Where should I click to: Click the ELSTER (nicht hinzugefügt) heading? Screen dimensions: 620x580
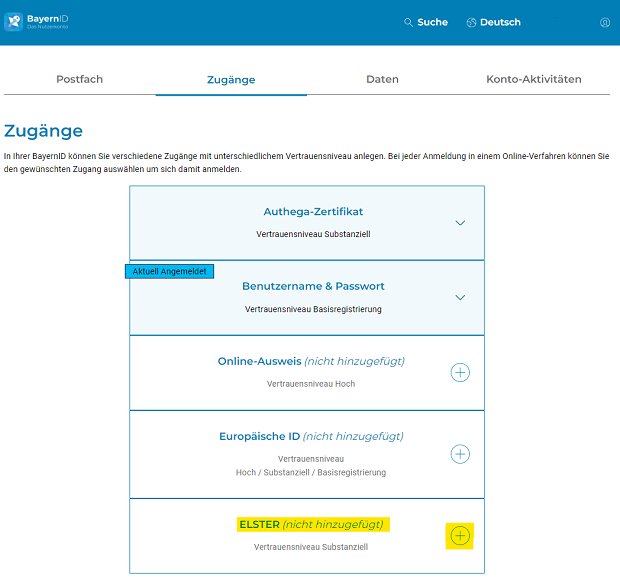(x=311, y=524)
